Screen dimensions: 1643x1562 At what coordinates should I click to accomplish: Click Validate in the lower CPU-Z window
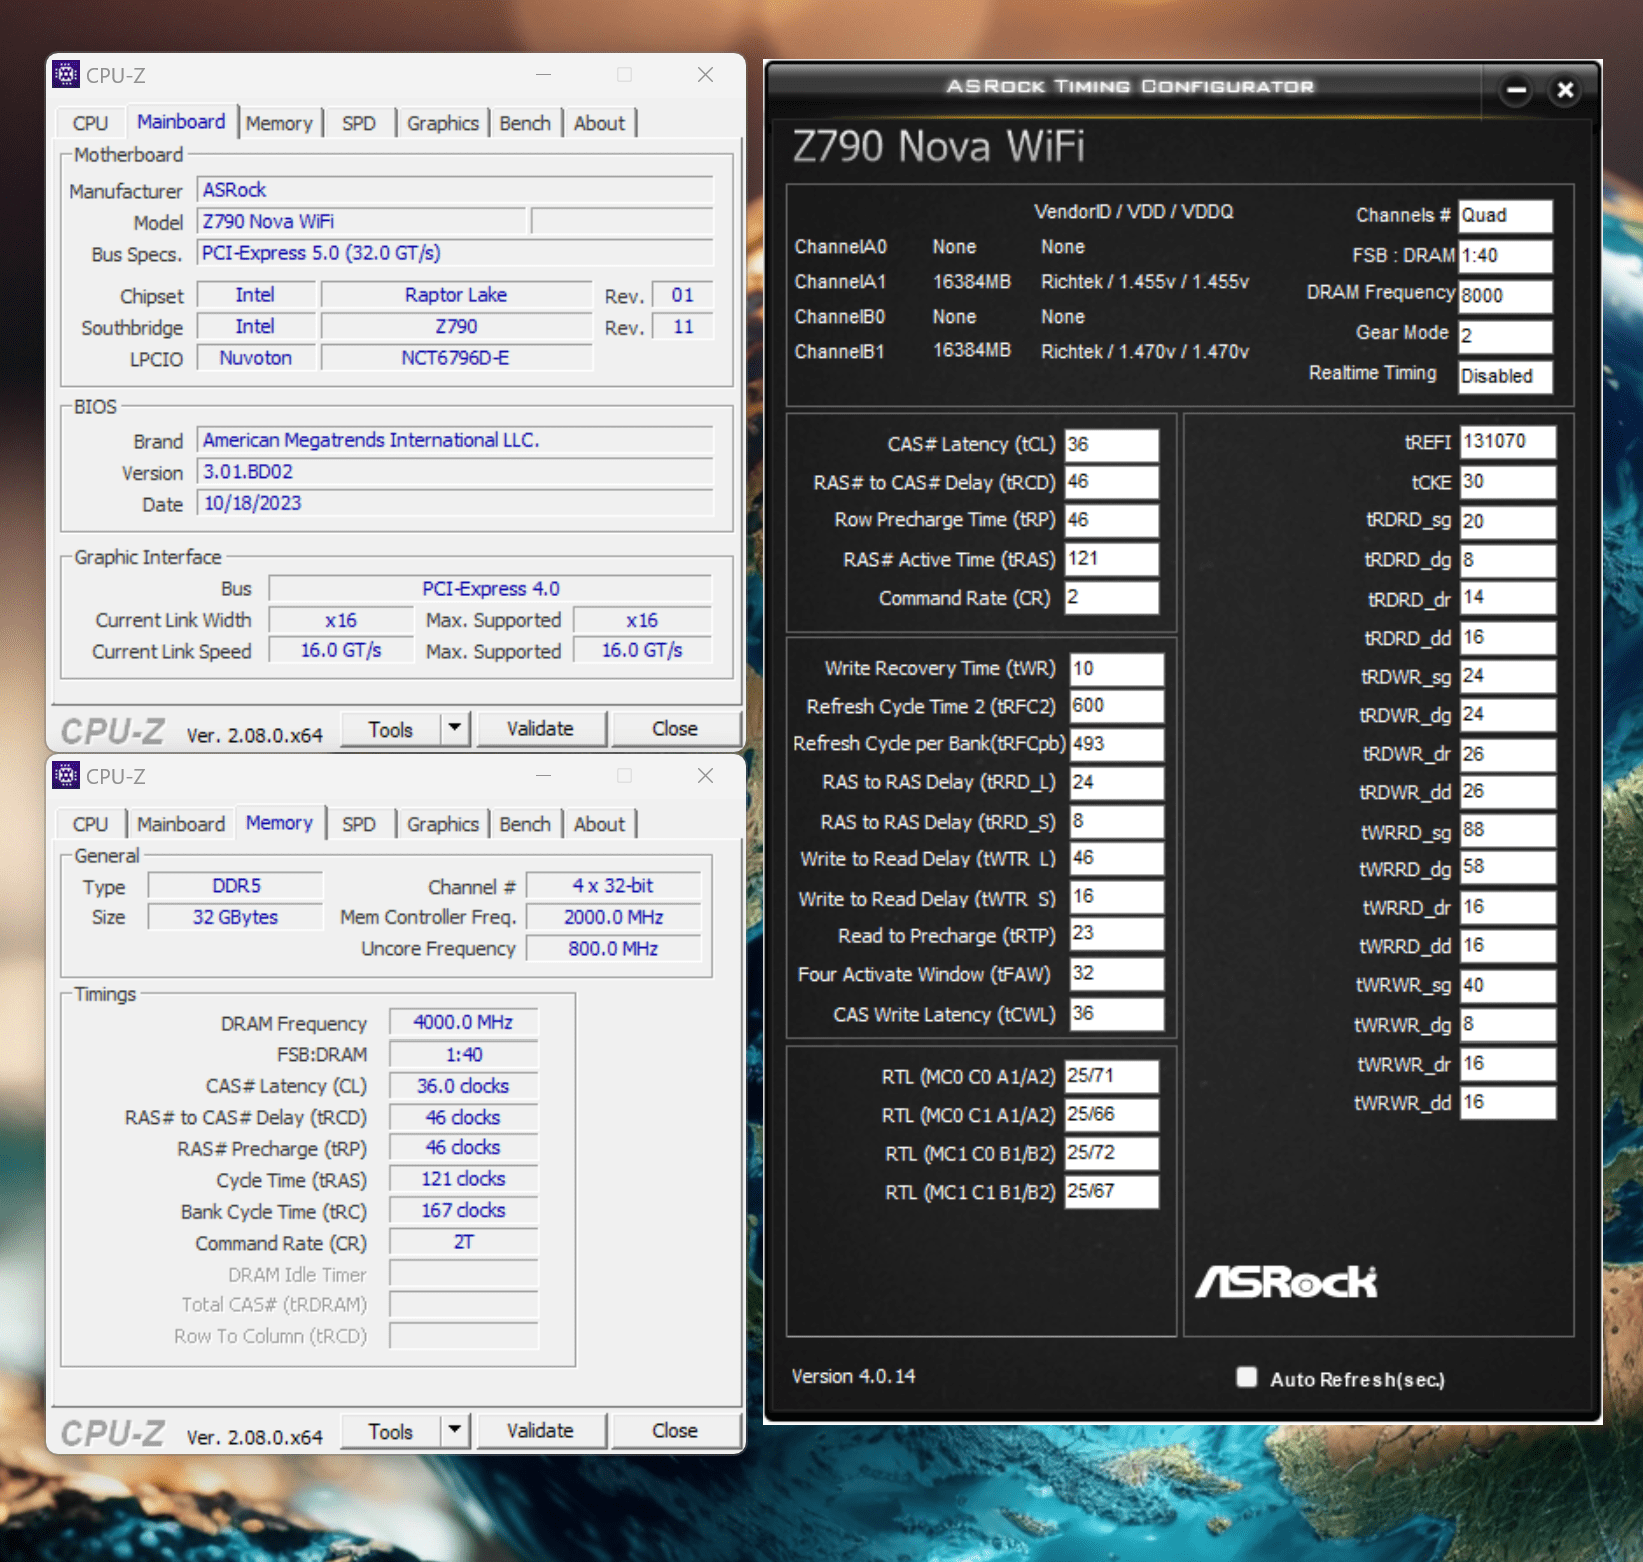[x=540, y=1431]
